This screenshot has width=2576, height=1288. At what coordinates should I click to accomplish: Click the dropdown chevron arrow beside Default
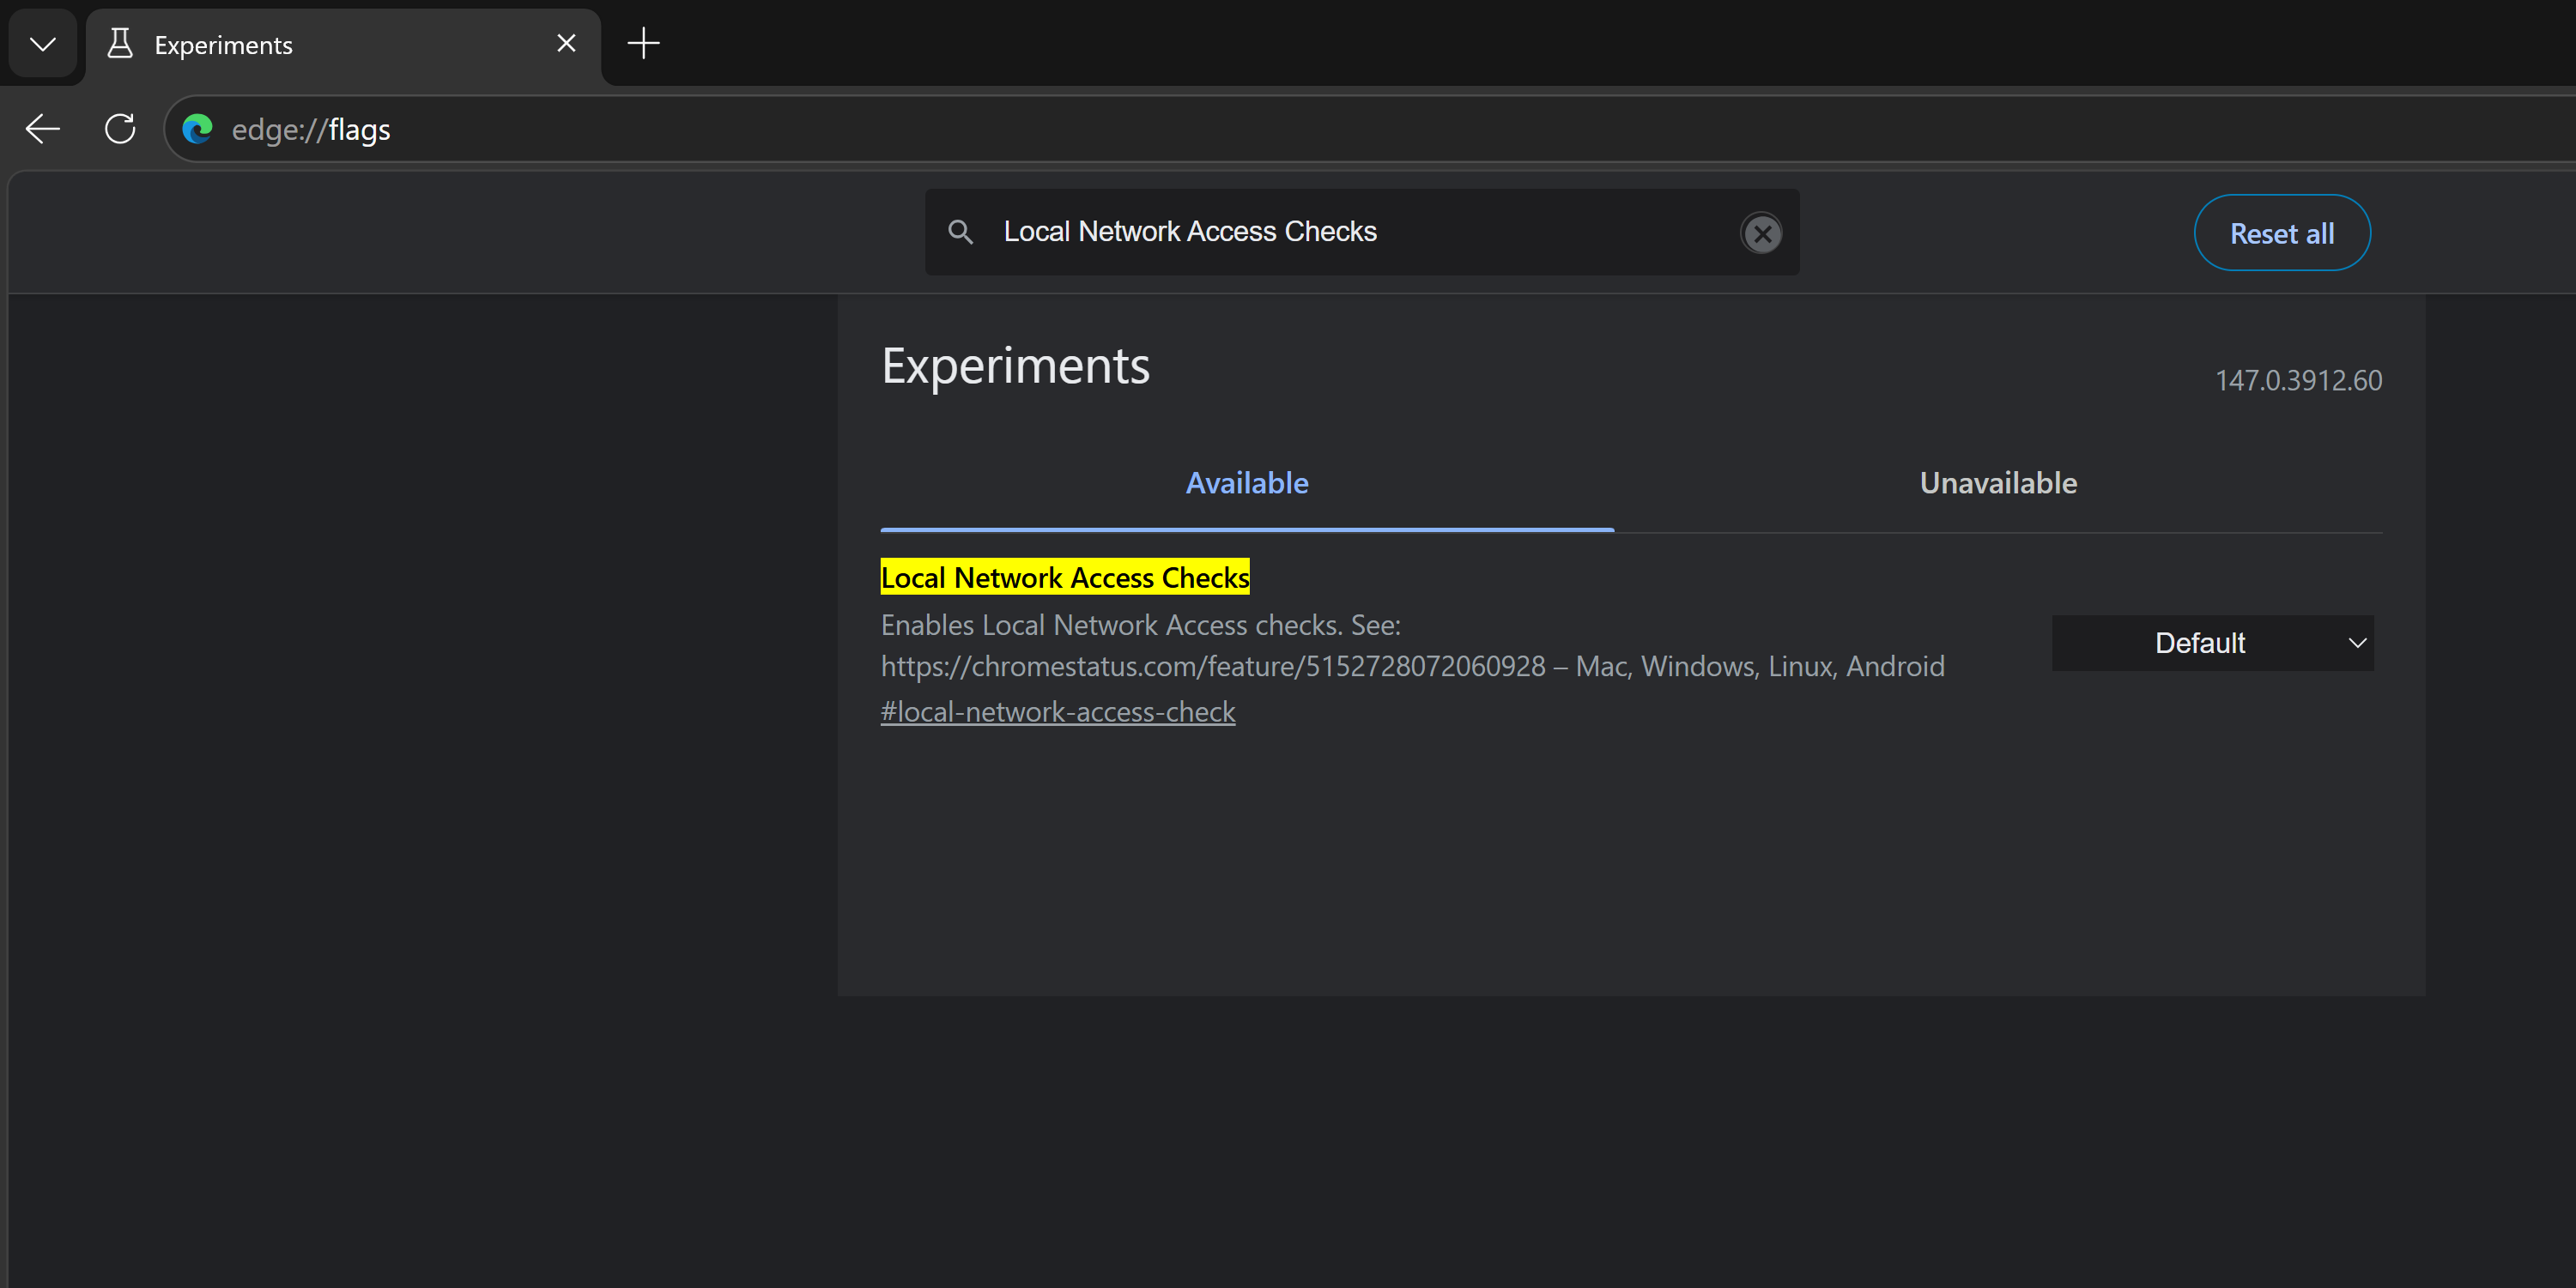tap(2356, 643)
